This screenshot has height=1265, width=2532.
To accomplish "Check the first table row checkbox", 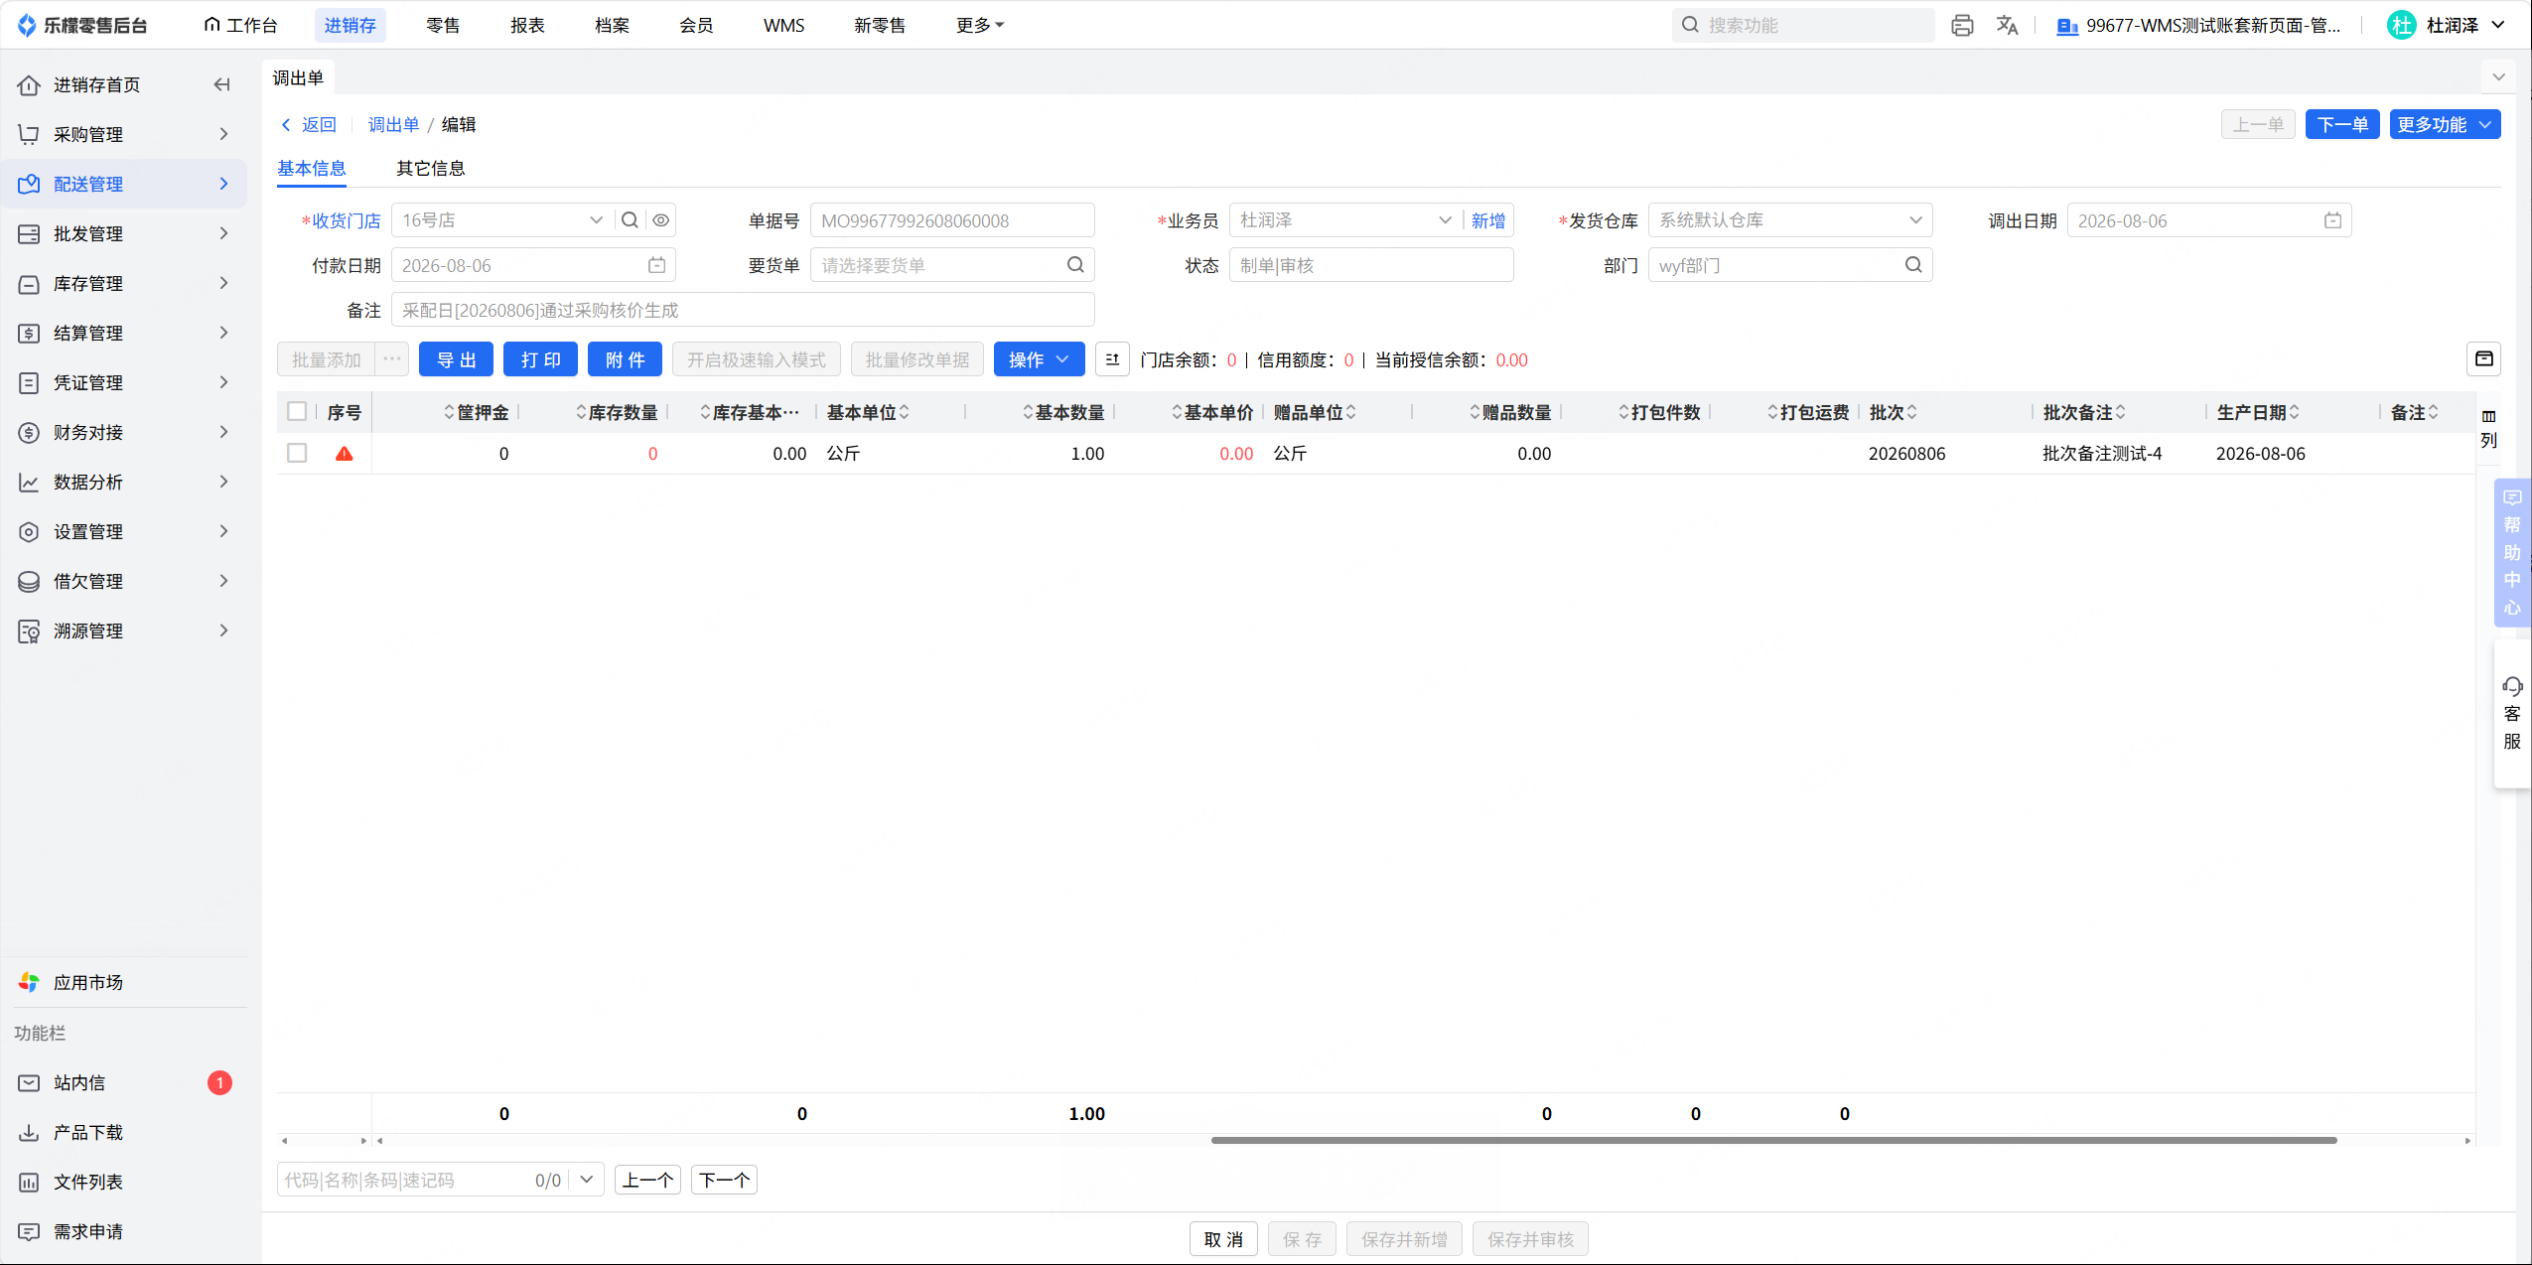I will click(297, 454).
